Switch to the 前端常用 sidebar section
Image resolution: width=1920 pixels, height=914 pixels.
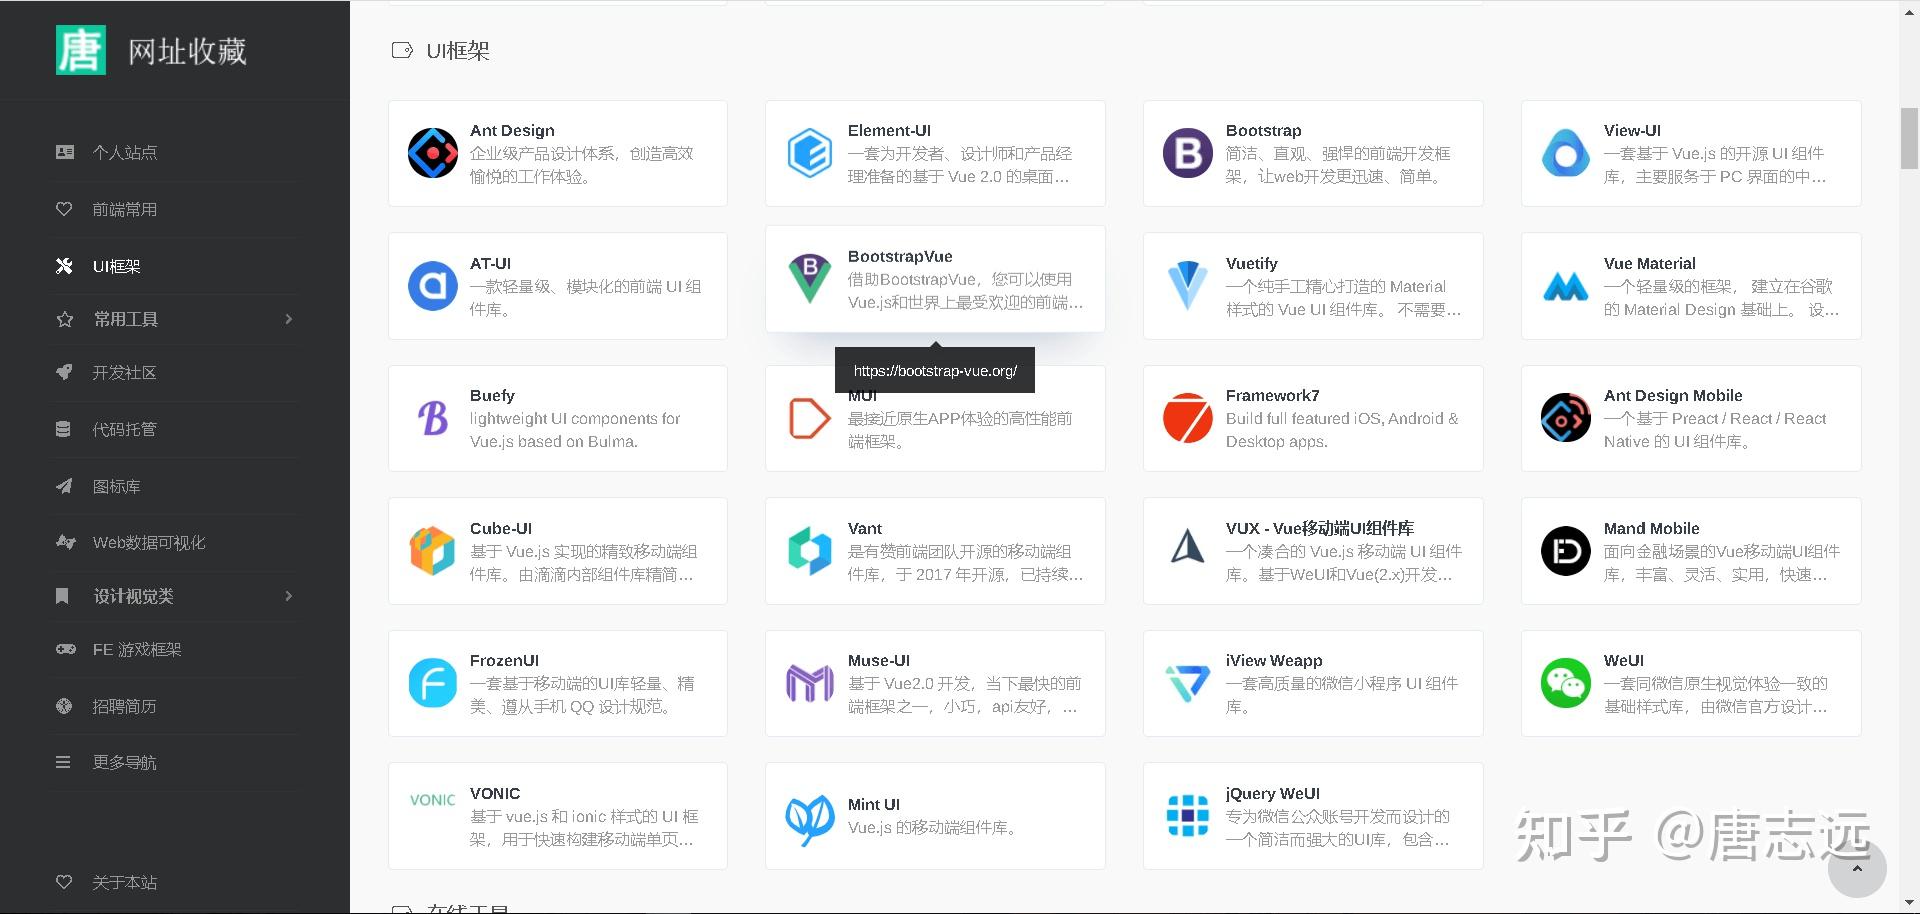124,209
